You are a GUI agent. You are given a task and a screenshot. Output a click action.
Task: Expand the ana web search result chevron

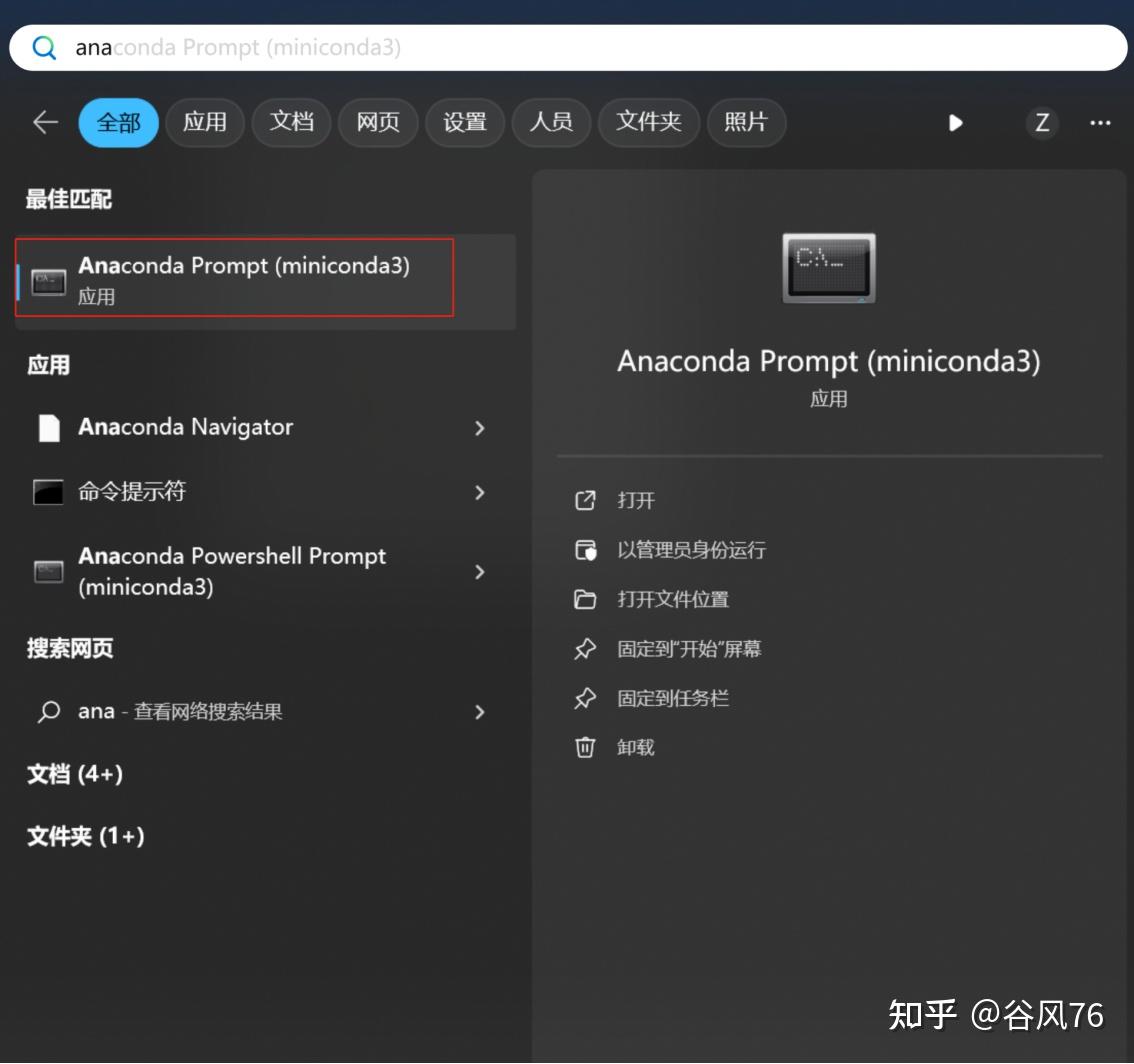click(479, 712)
